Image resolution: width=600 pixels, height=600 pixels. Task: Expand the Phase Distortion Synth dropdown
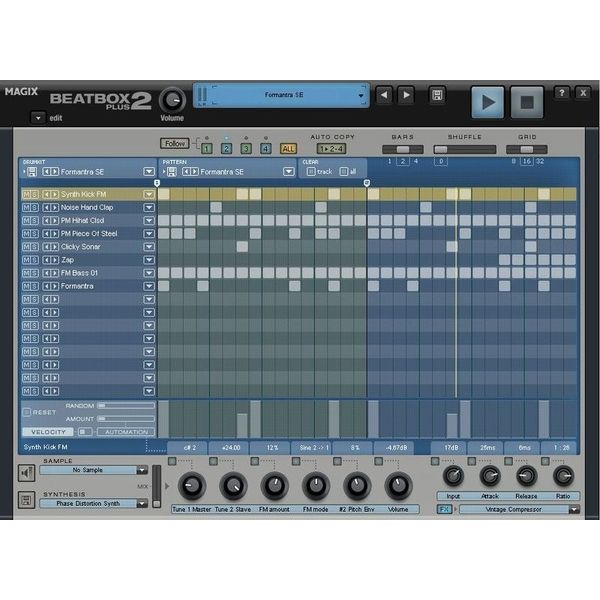(x=142, y=504)
